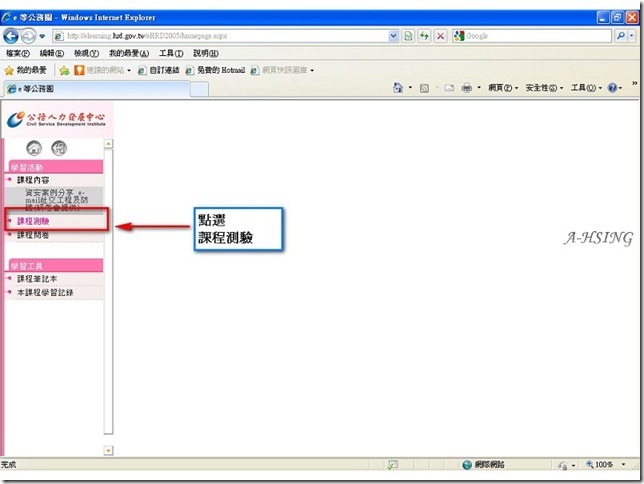Click the IE icon in the title bar
The image size is (644, 484).
point(6,17)
